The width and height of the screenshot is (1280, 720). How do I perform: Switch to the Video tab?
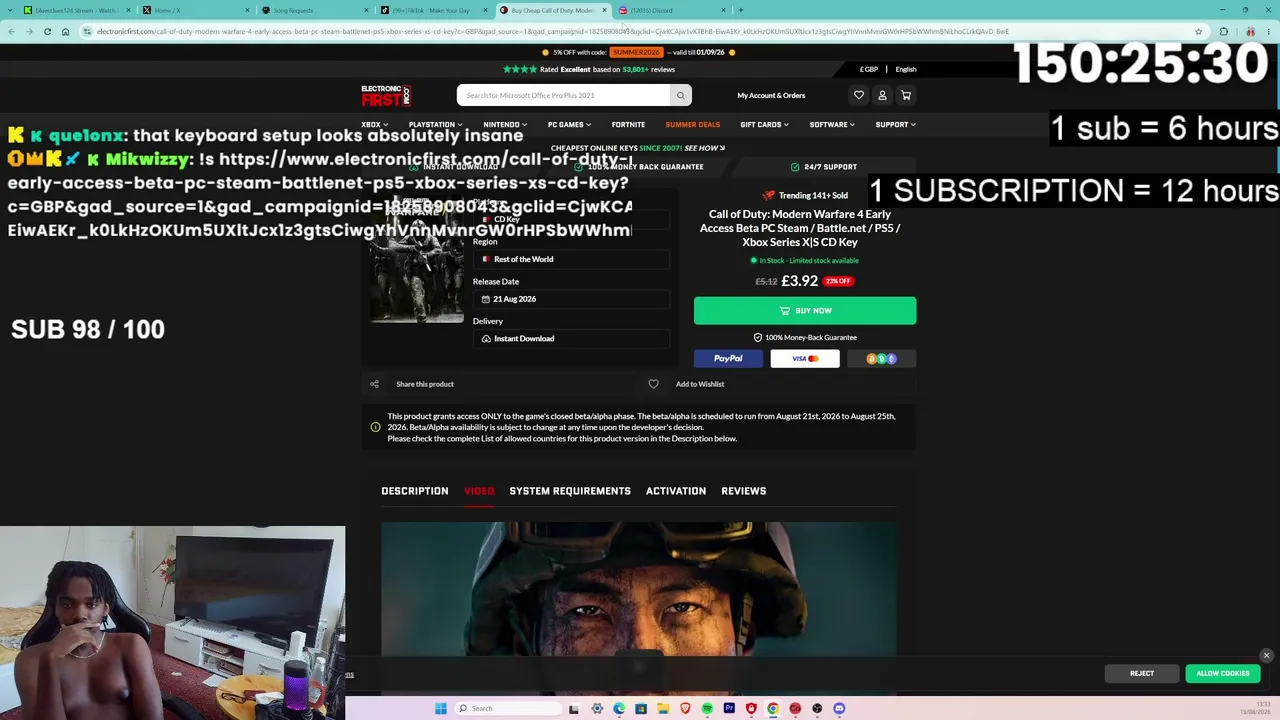point(479,491)
